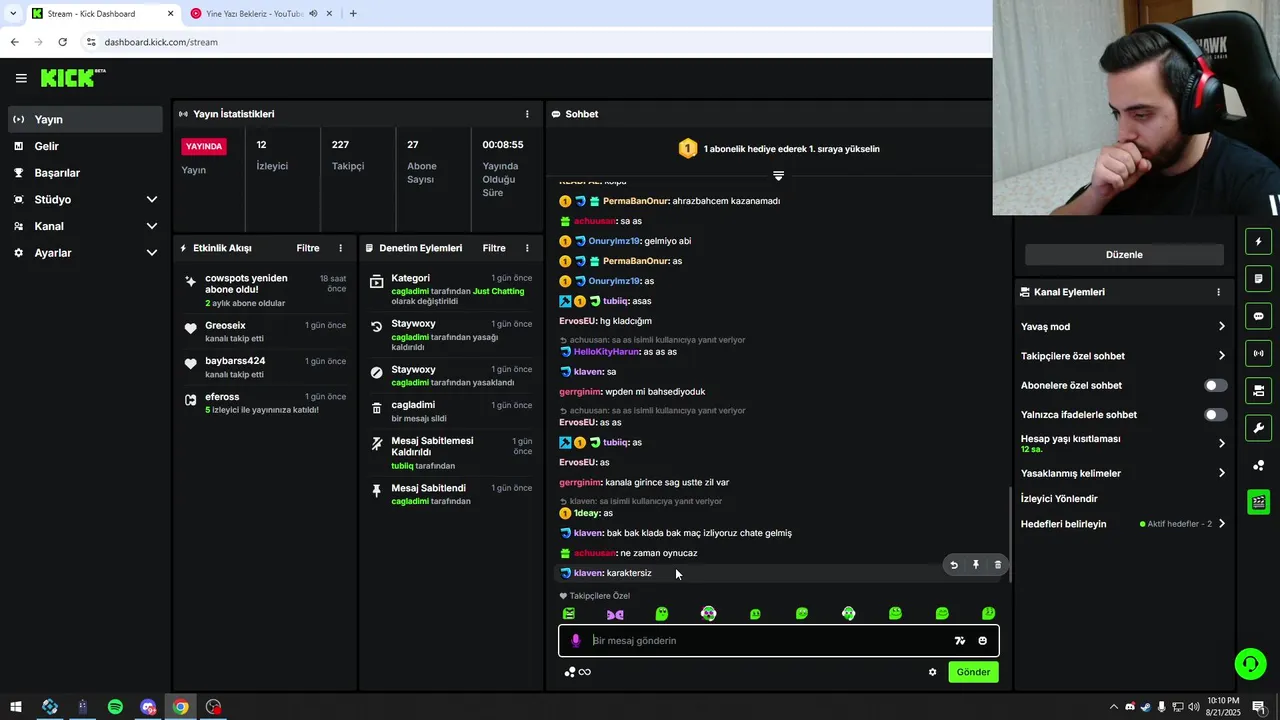1280x720 pixels.
Task: Open Etkinlik Akışı three-dot menu
Action: coord(340,248)
